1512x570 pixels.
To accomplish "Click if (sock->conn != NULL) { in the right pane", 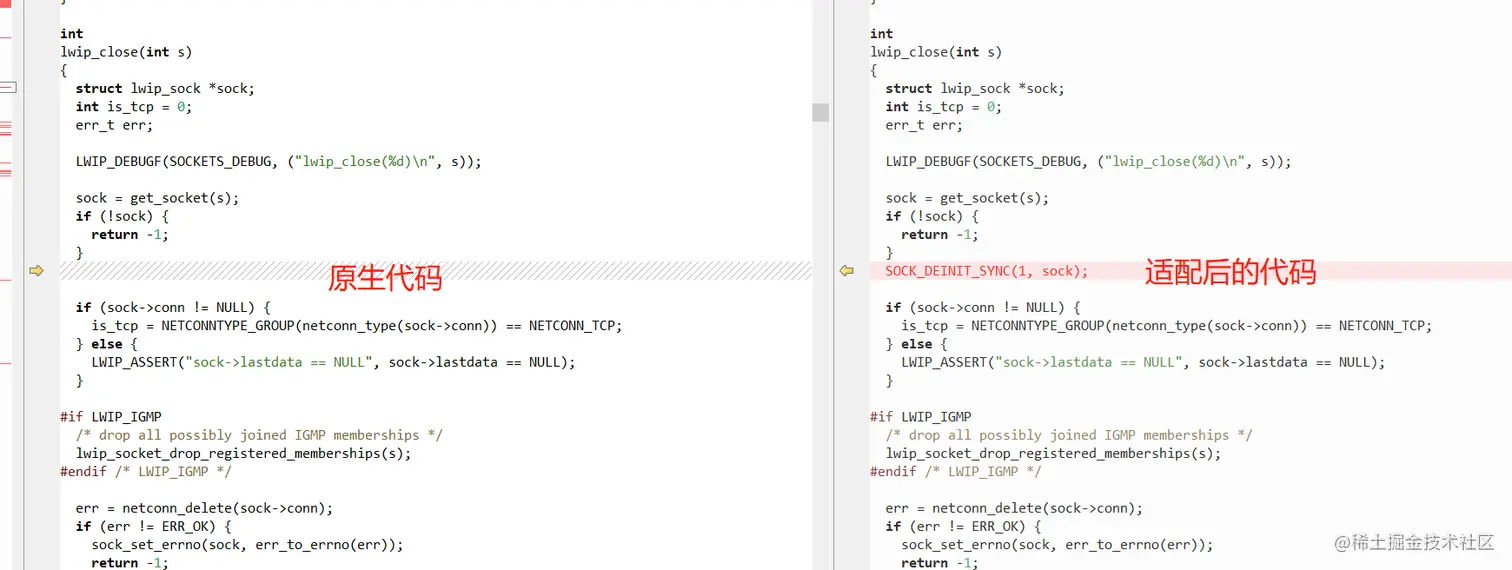I will (x=983, y=307).
